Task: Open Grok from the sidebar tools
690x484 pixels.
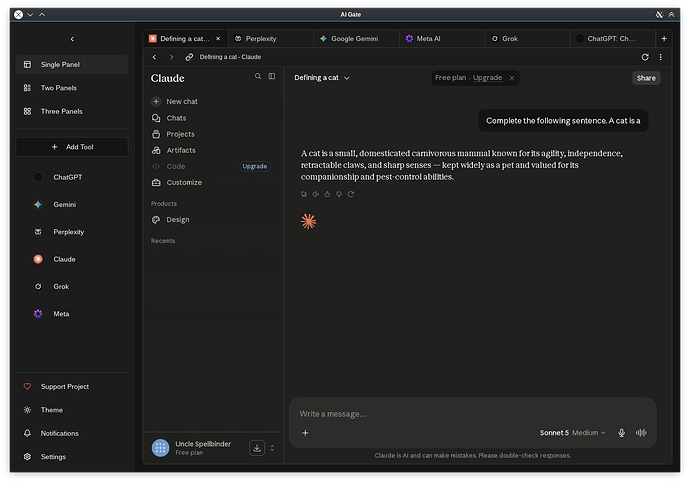Action: [61, 286]
